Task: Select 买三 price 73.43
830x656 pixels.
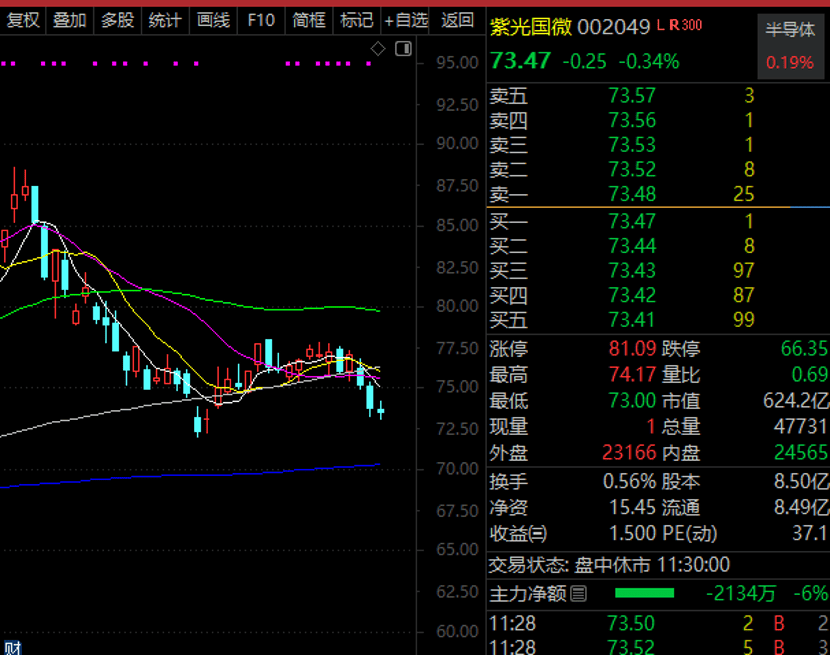Action: (632, 271)
